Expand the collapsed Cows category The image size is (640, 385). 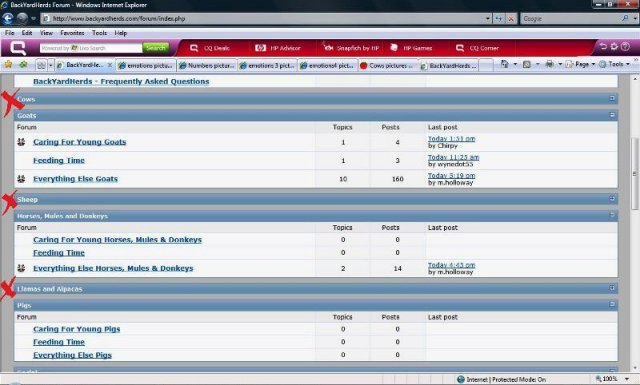612,98
